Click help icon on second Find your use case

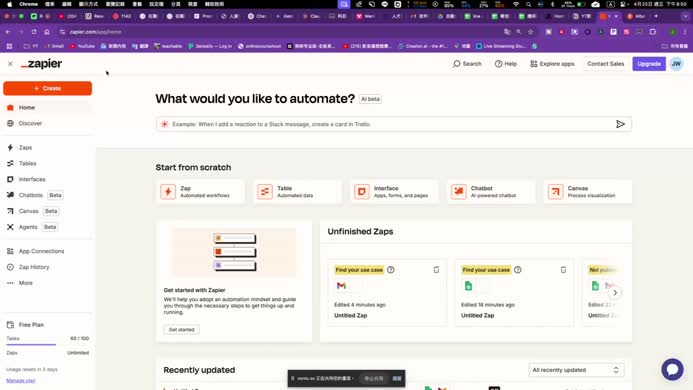click(x=518, y=270)
